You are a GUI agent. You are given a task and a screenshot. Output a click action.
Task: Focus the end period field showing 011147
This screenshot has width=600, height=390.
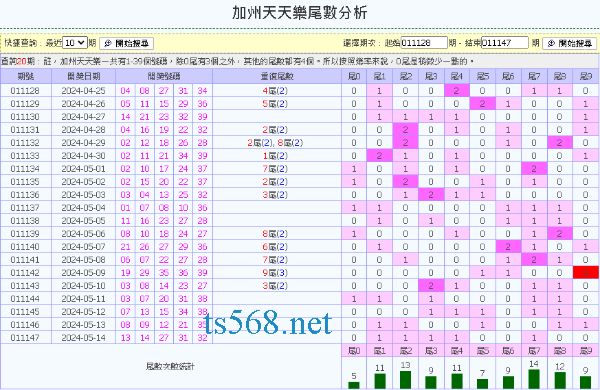pyautogui.click(x=505, y=42)
